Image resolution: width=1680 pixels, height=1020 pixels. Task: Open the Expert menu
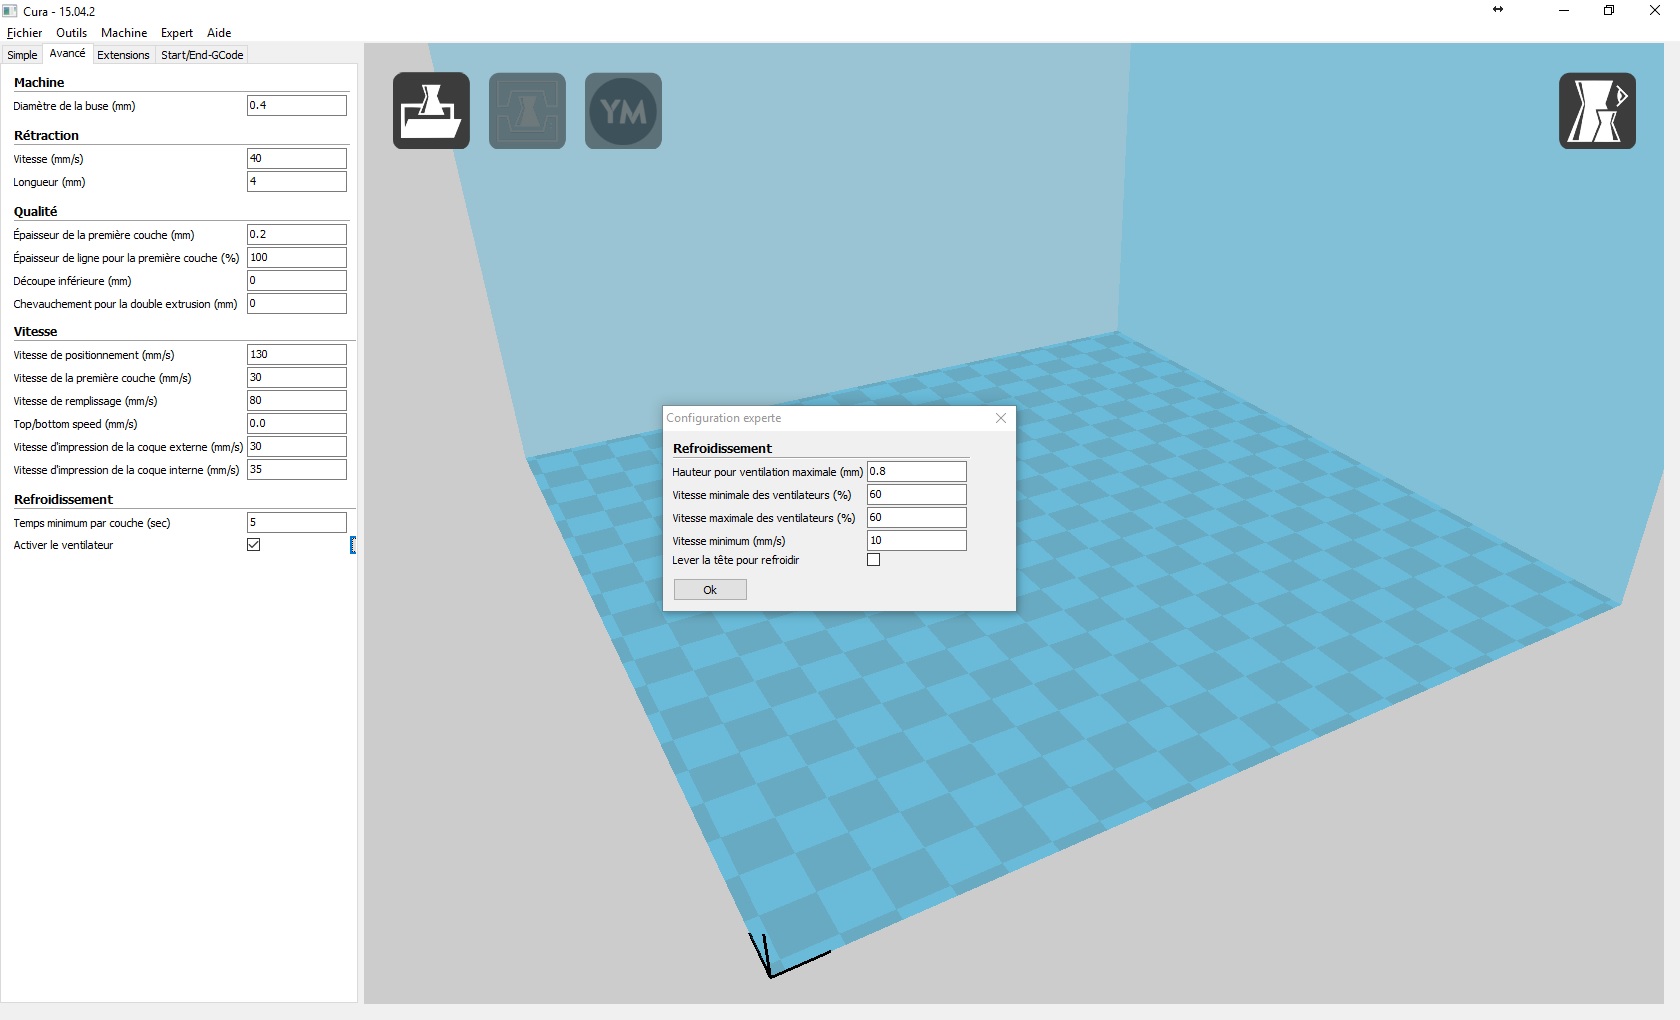pyautogui.click(x=176, y=33)
